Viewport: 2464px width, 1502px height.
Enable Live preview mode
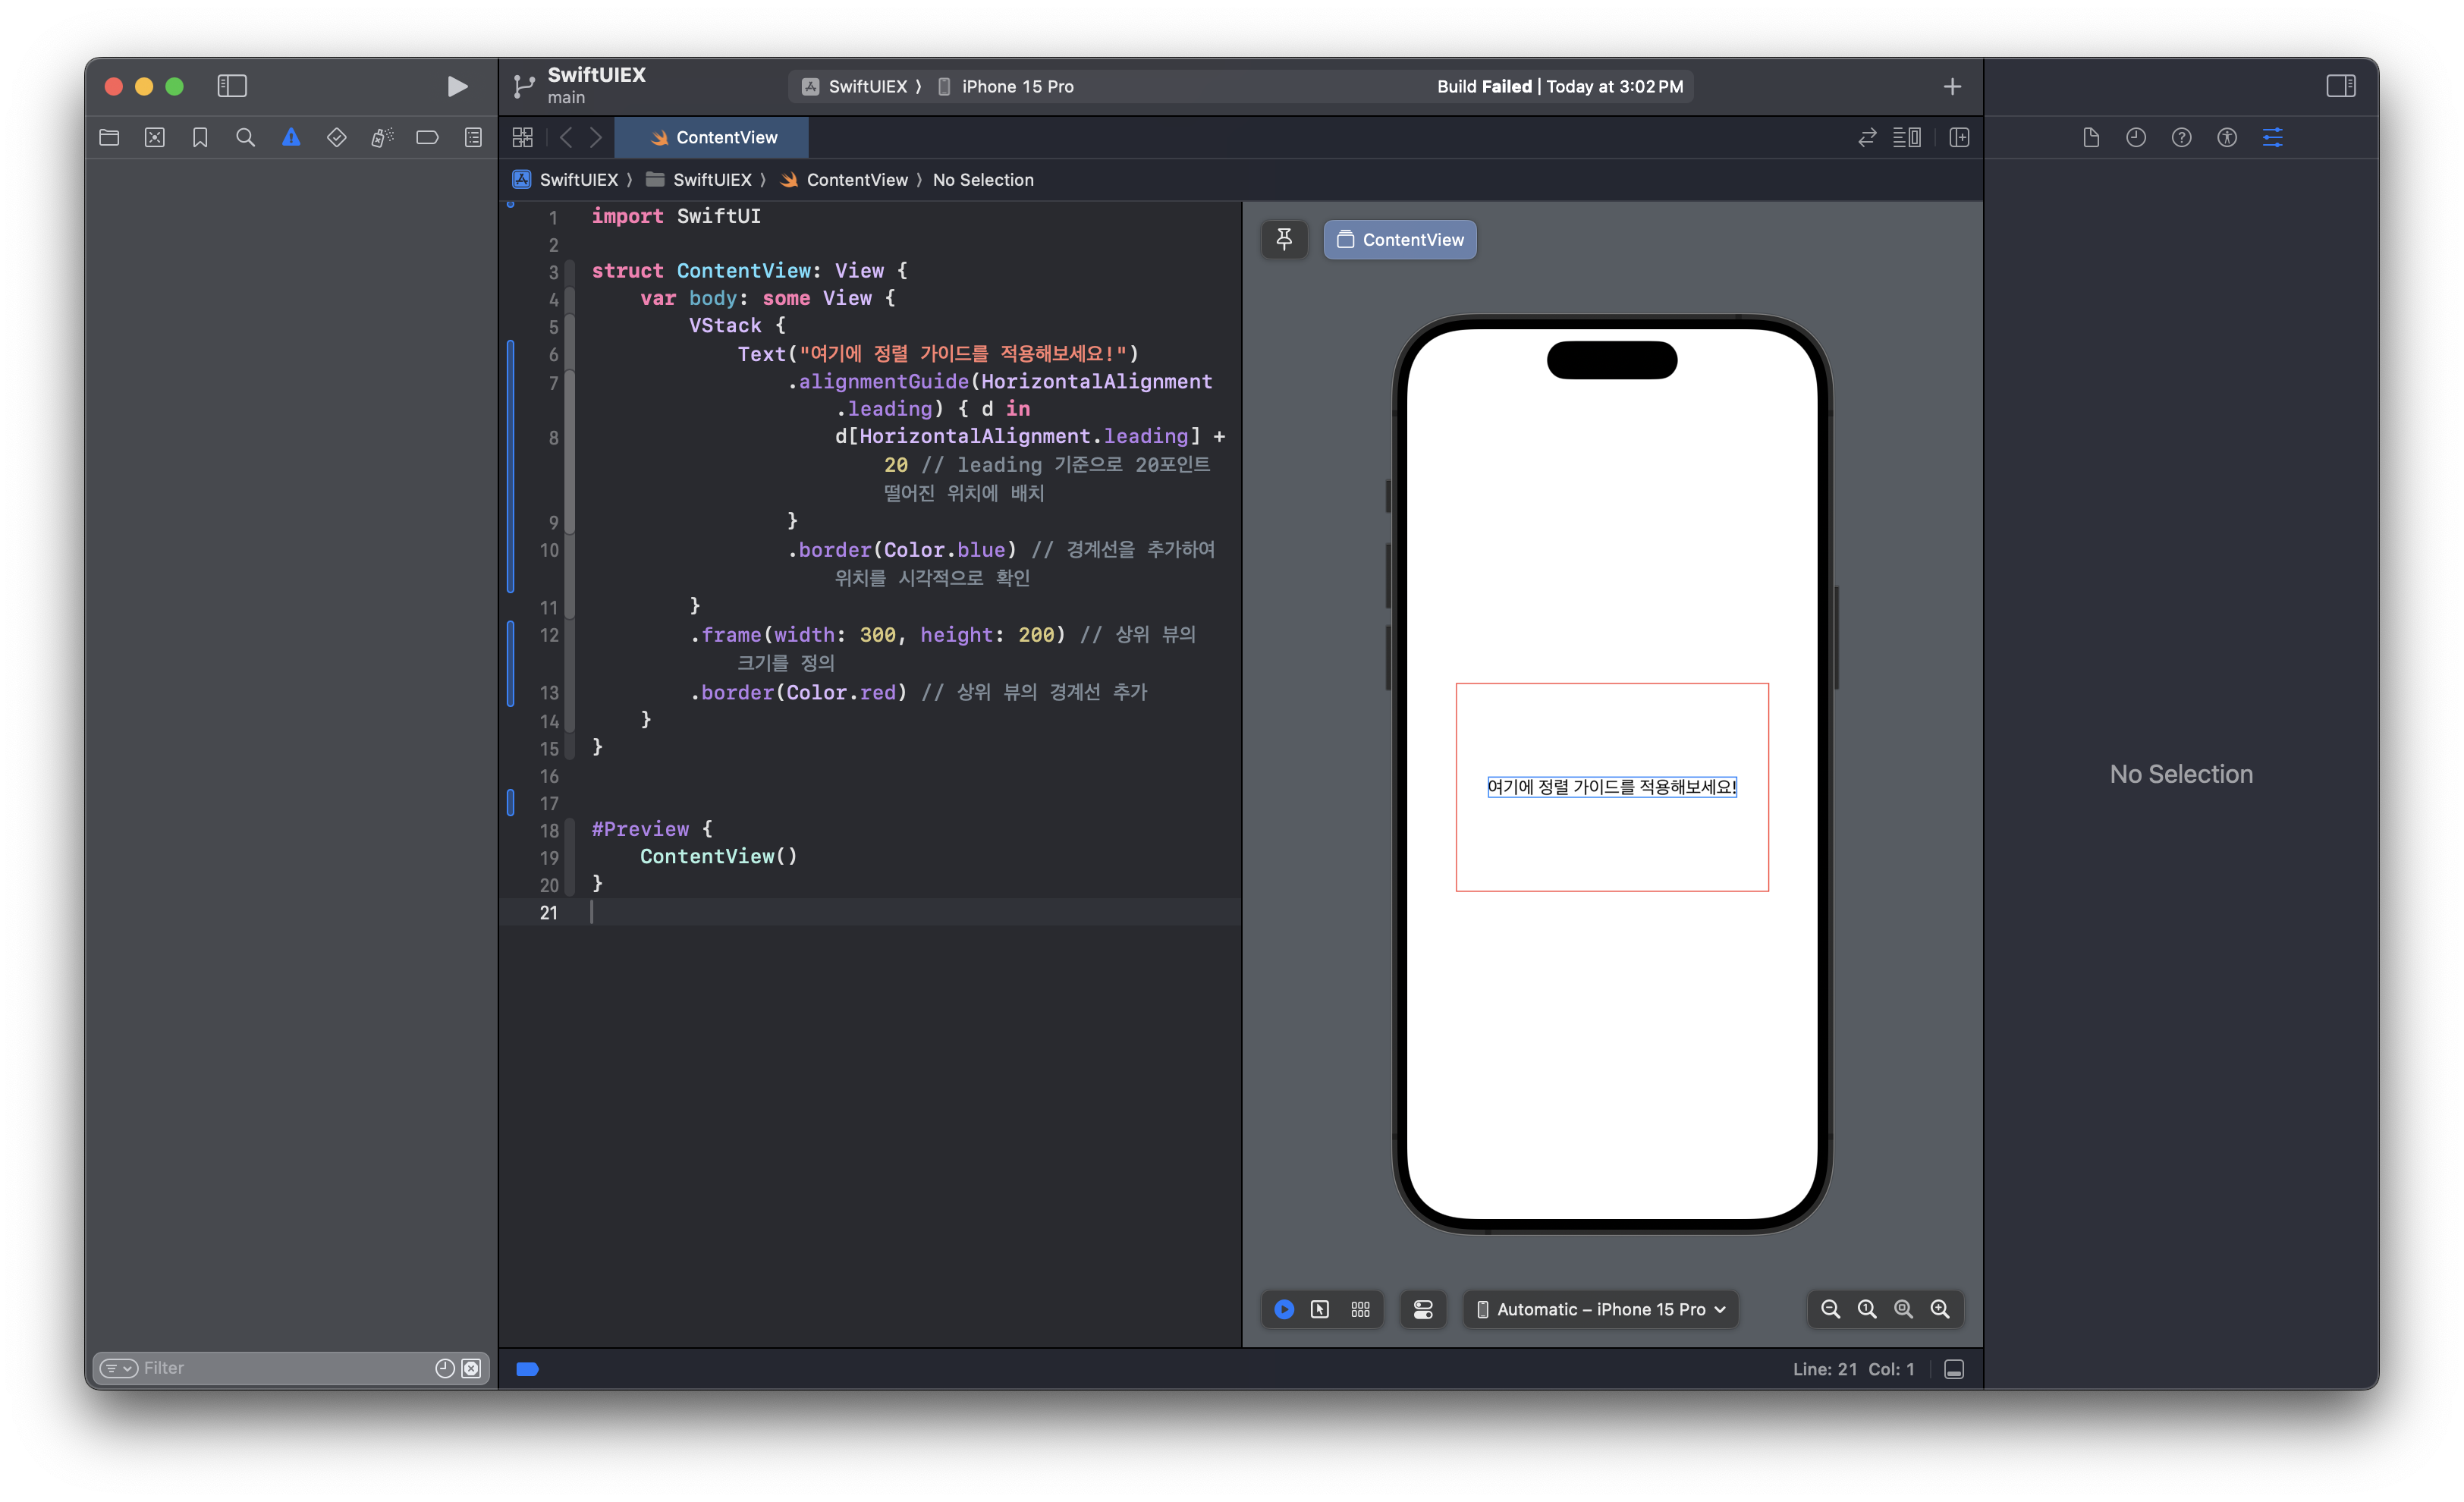1284,1309
